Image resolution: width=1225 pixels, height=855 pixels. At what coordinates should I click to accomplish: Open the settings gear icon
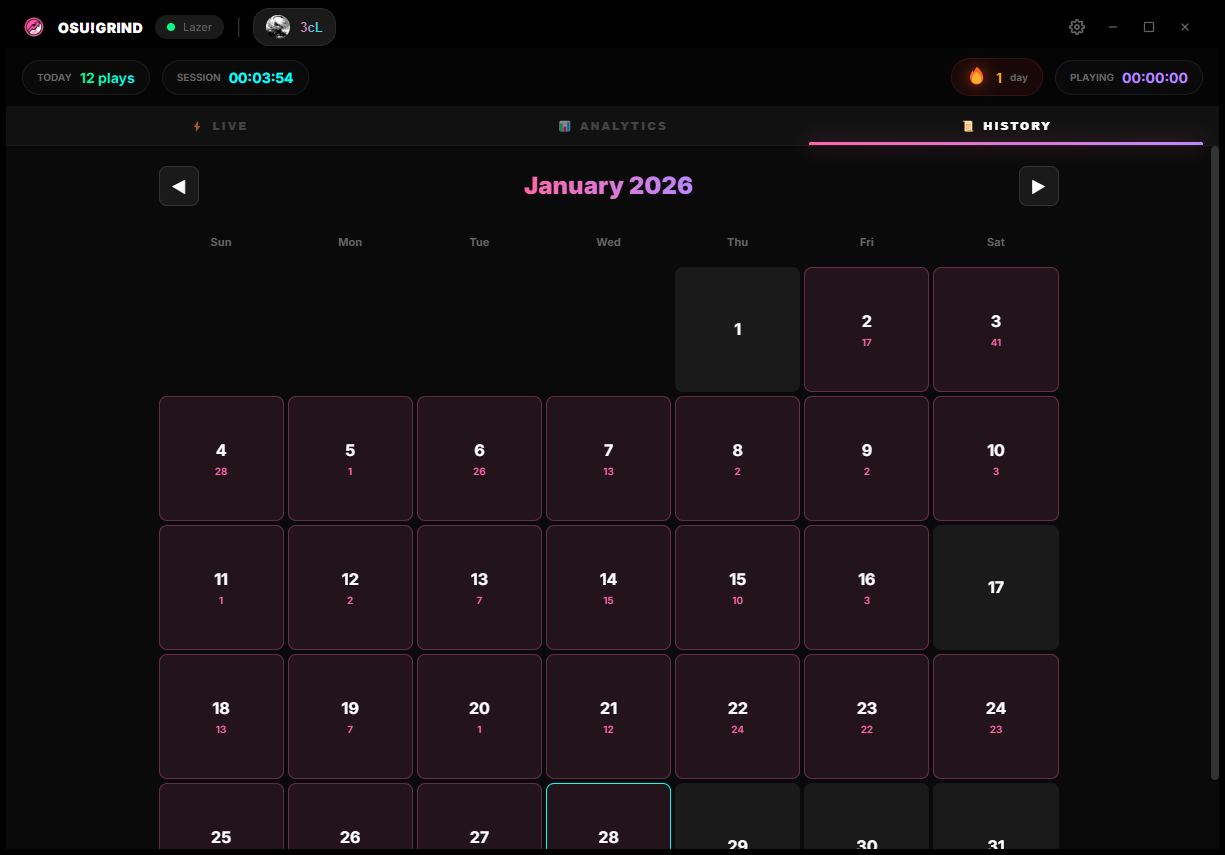click(x=1077, y=27)
